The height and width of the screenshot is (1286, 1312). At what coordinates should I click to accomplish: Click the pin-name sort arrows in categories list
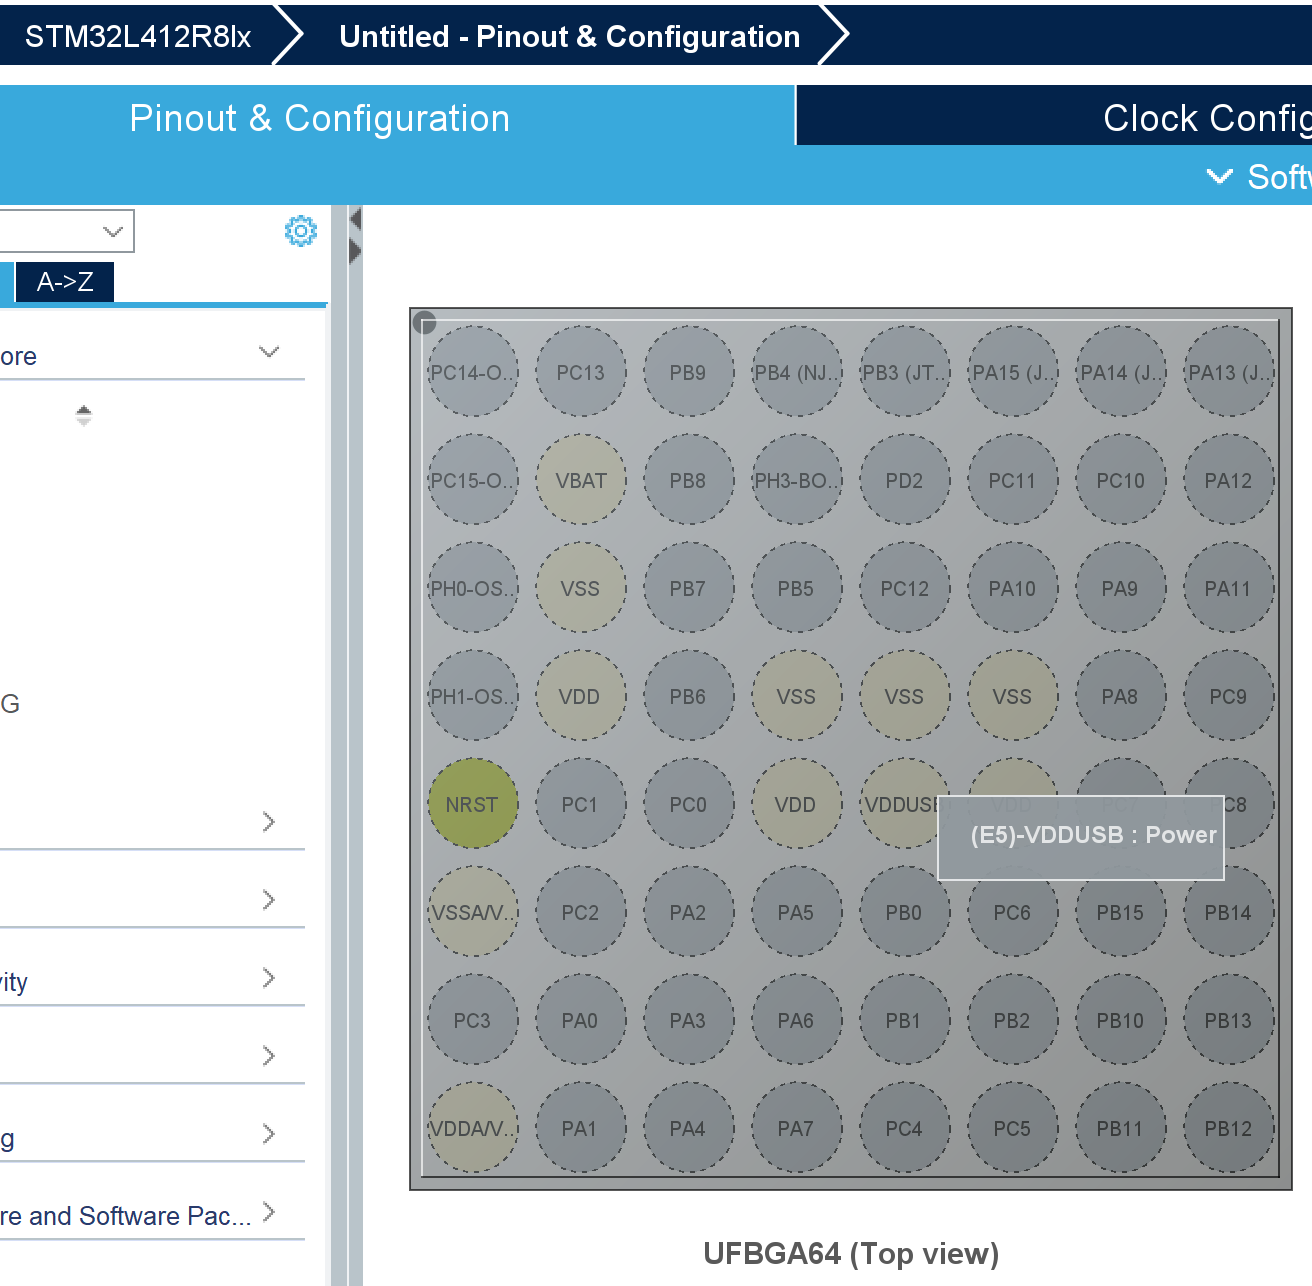click(84, 414)
